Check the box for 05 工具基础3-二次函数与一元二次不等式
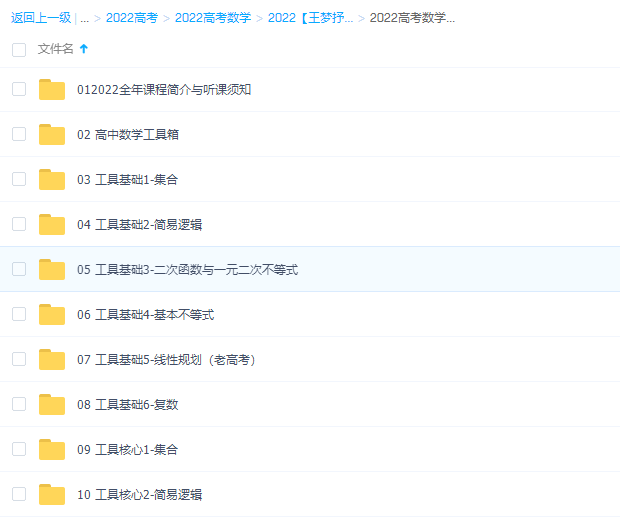The height and width of the screenshot is (529, 620). pyautogui.click(x=19, y=269)
